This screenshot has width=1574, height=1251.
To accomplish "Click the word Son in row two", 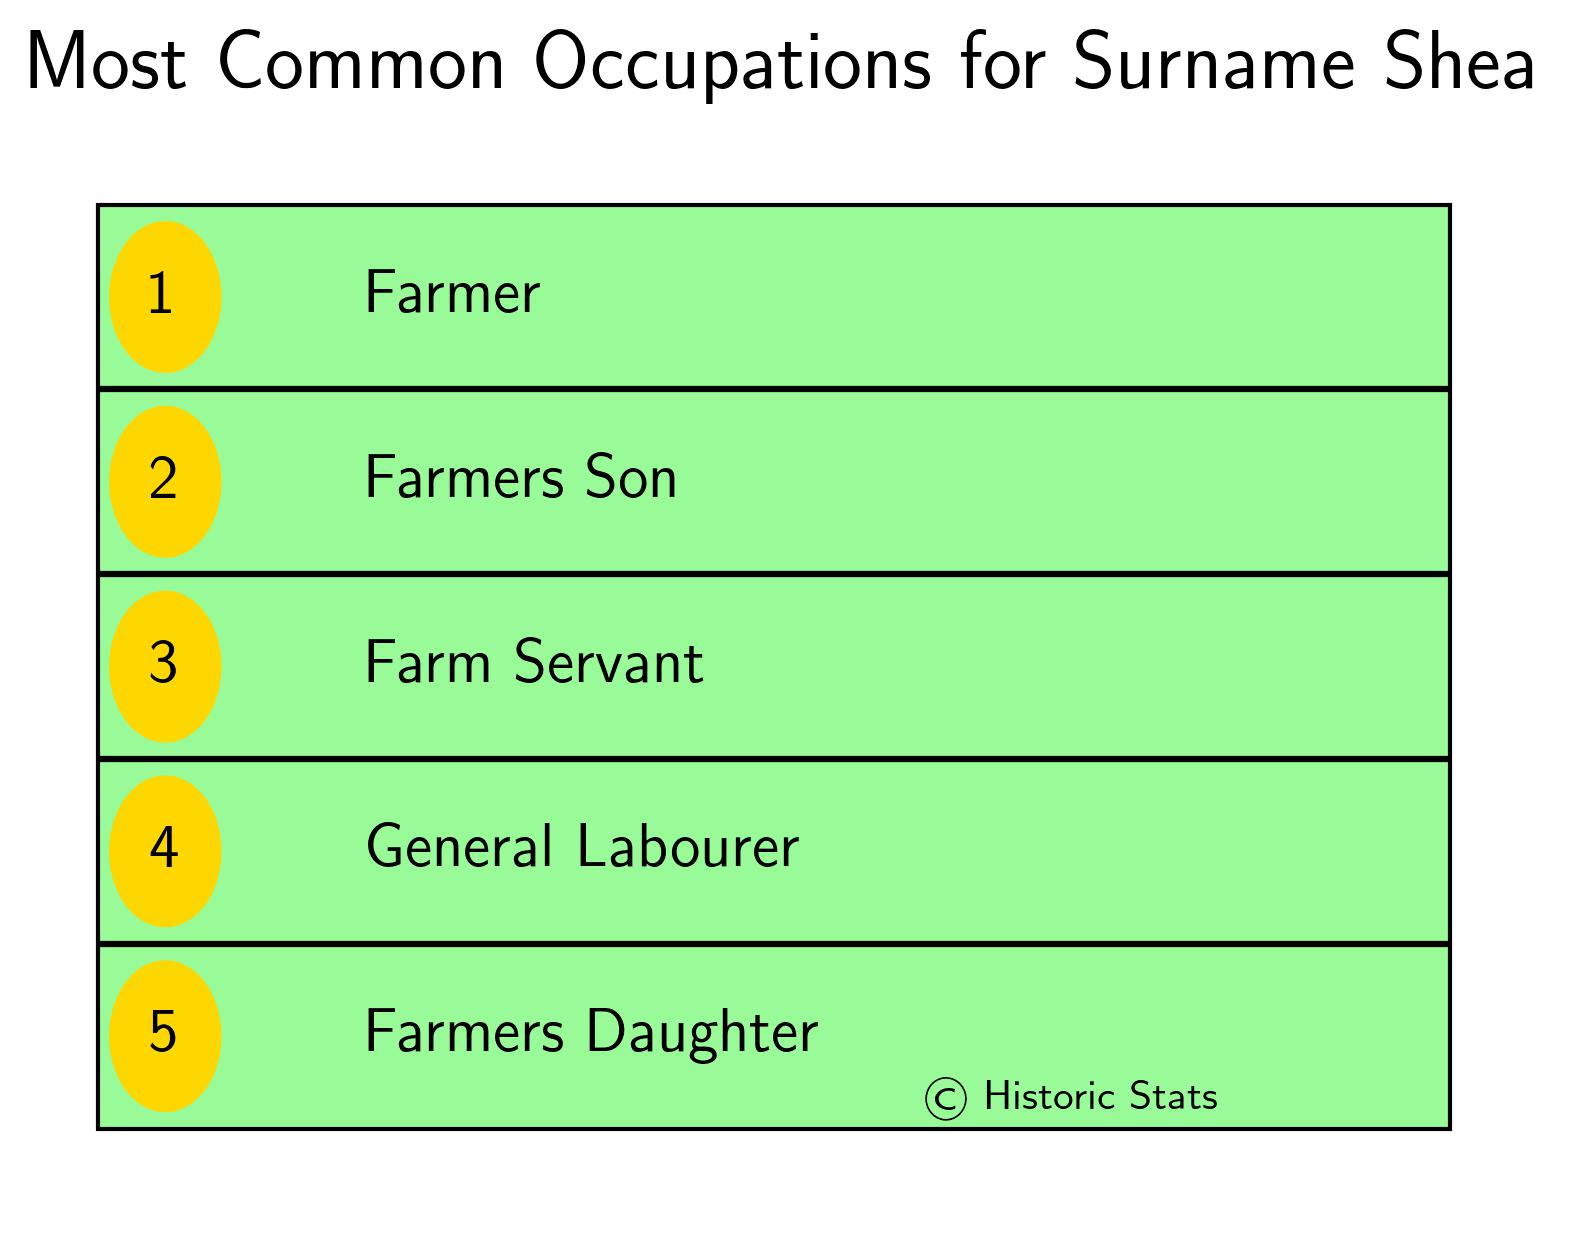I will pyautogui.click(x=631, y=478).
